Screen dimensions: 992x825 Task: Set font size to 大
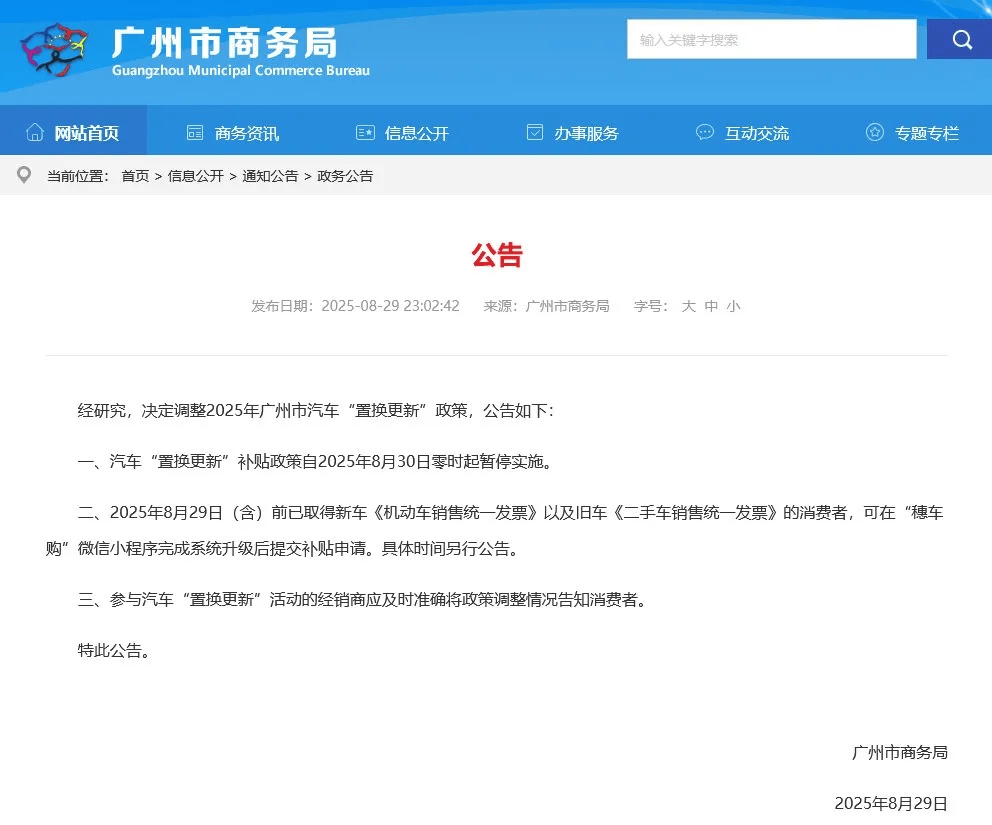[688, 306]
